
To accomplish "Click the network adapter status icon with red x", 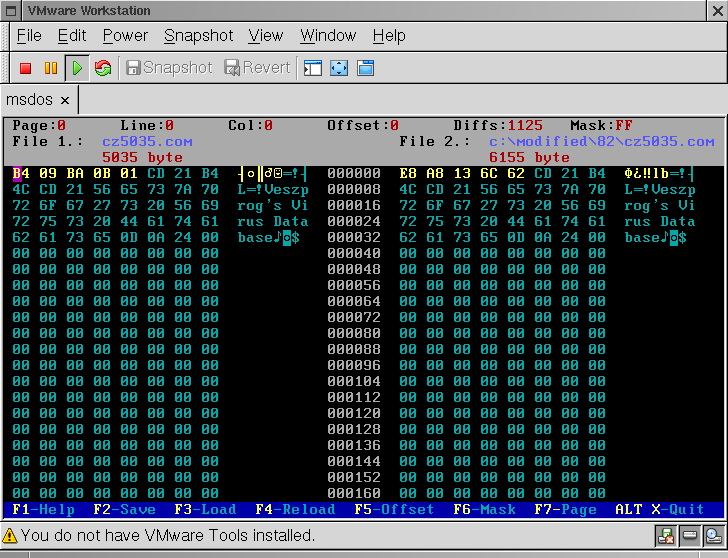I will click(x=666, y=536).
